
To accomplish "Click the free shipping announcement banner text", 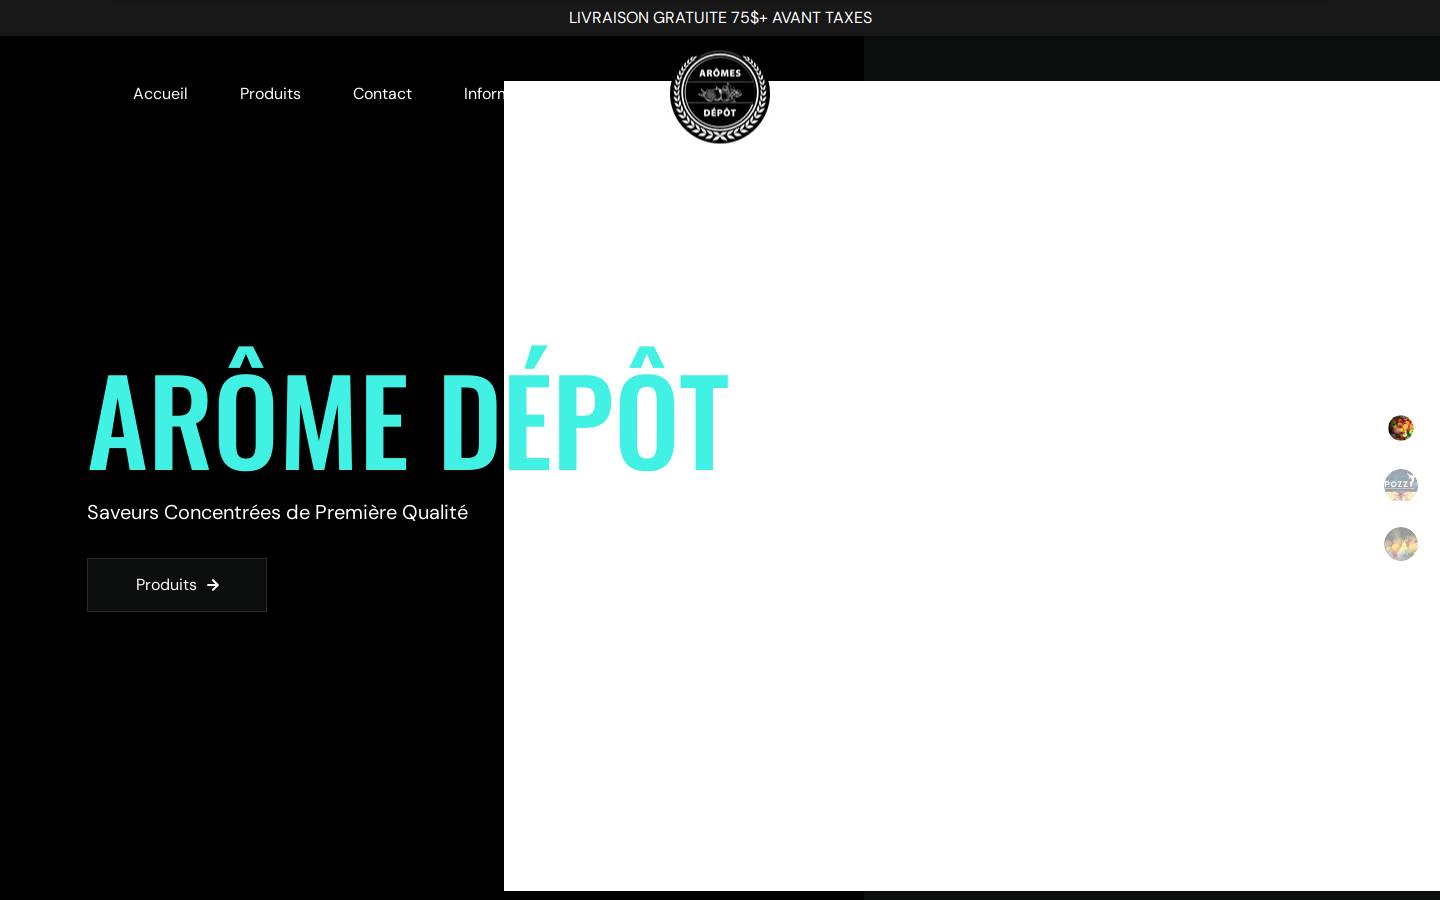I will click(x=720, y=18).
